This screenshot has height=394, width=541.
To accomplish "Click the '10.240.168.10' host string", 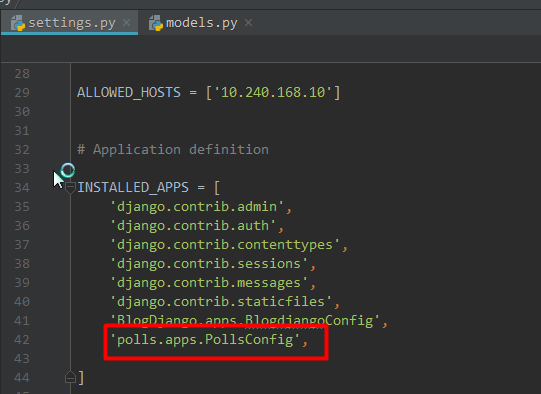I will (273, 92).
